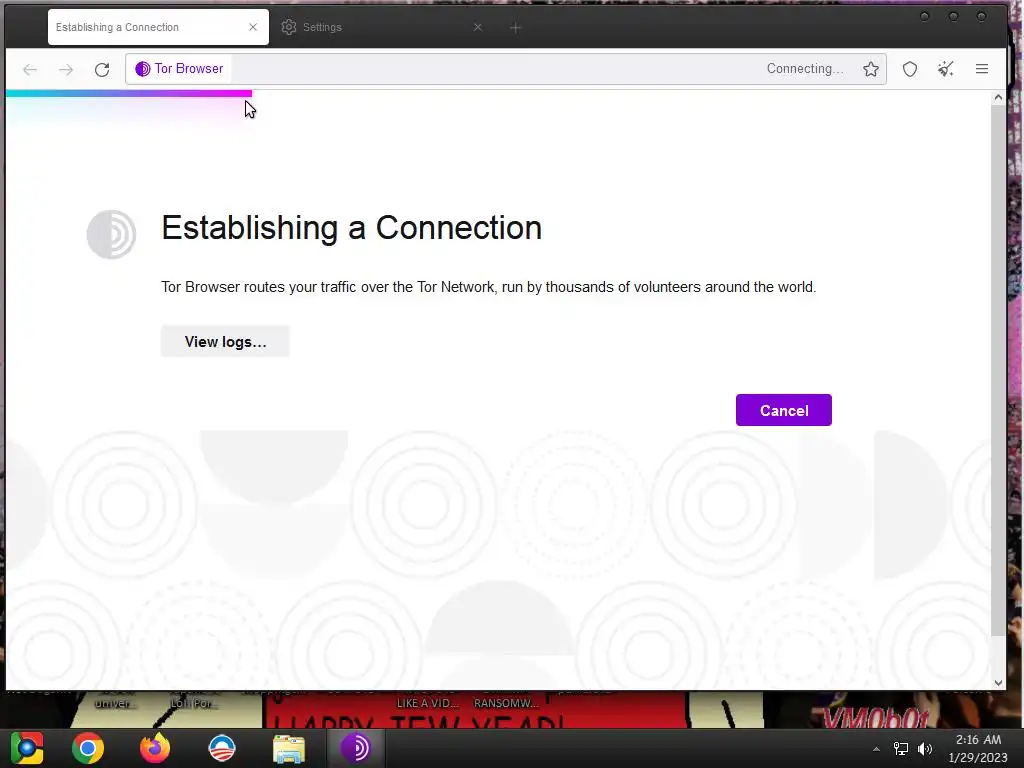
Task: Click the Connecting… status text in address bar
Action: (x=805, y=69)
